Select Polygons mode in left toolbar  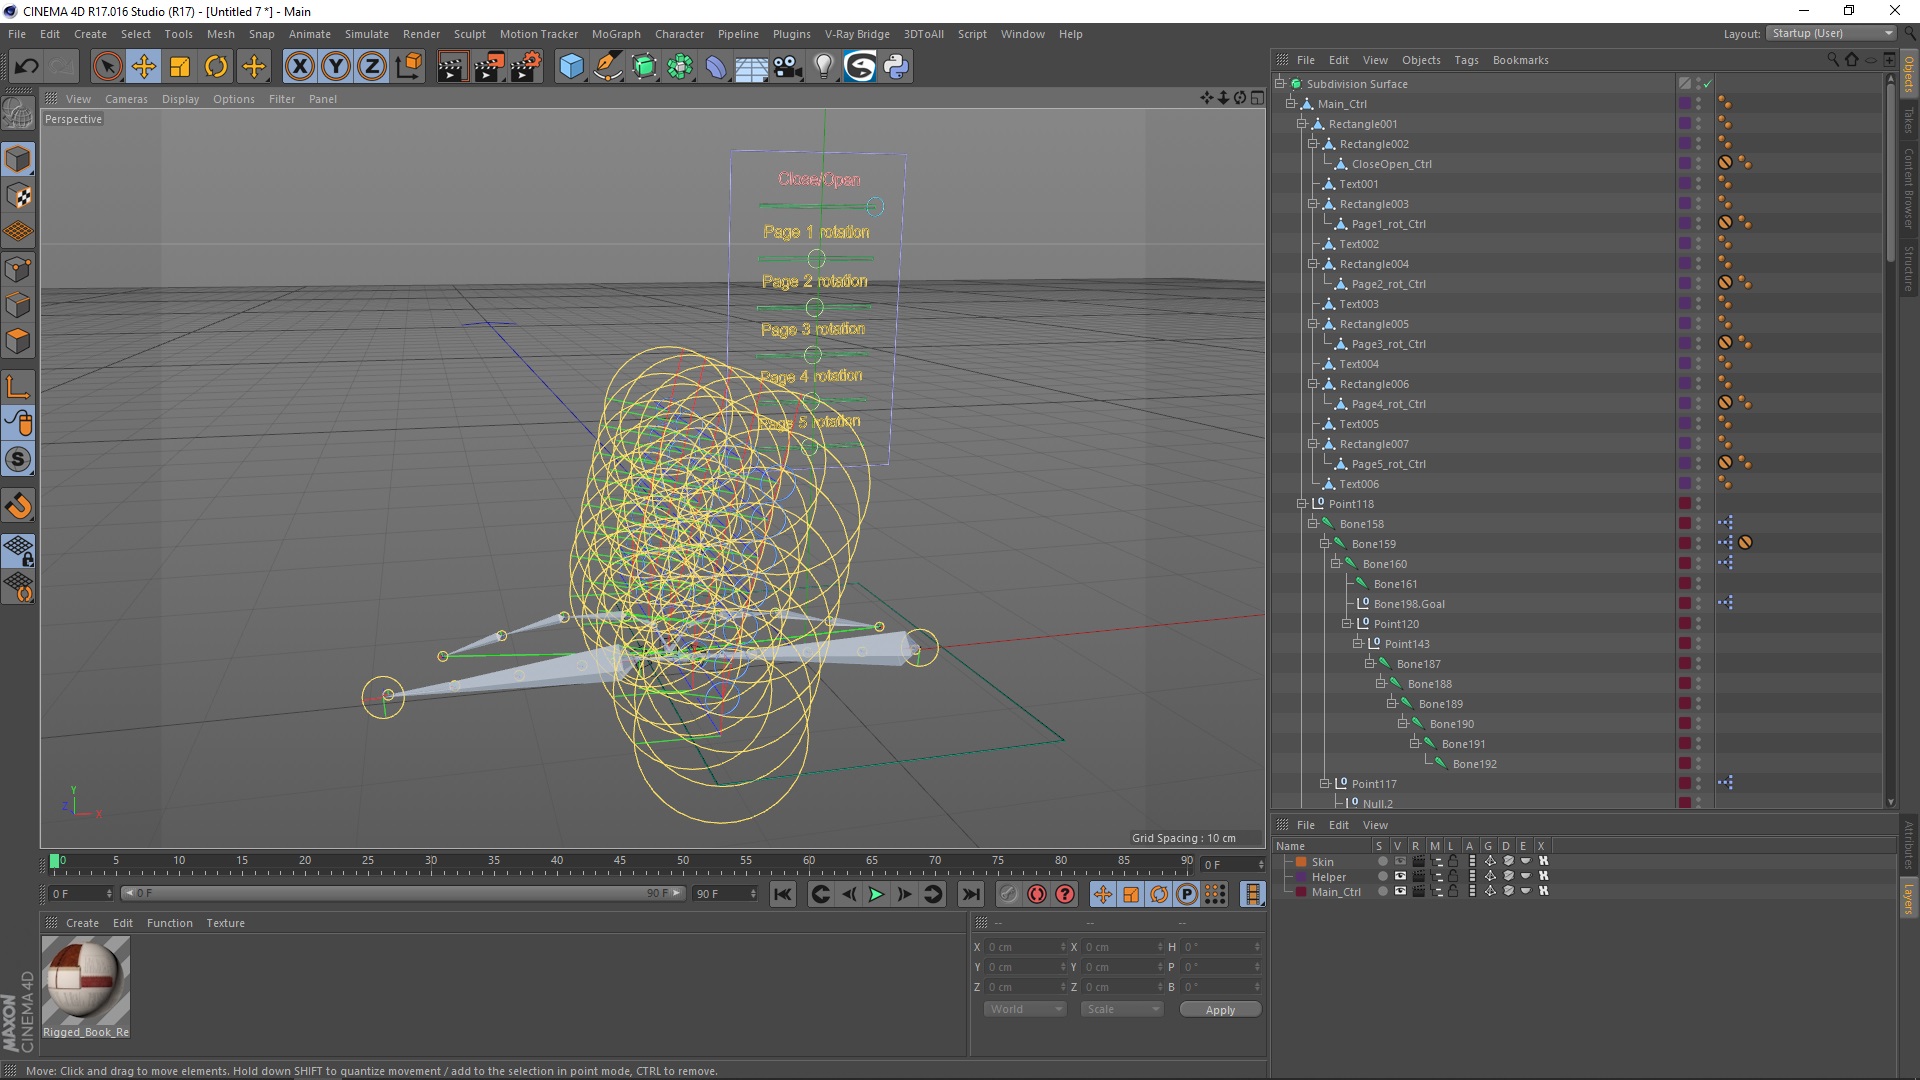click(18, 342)
